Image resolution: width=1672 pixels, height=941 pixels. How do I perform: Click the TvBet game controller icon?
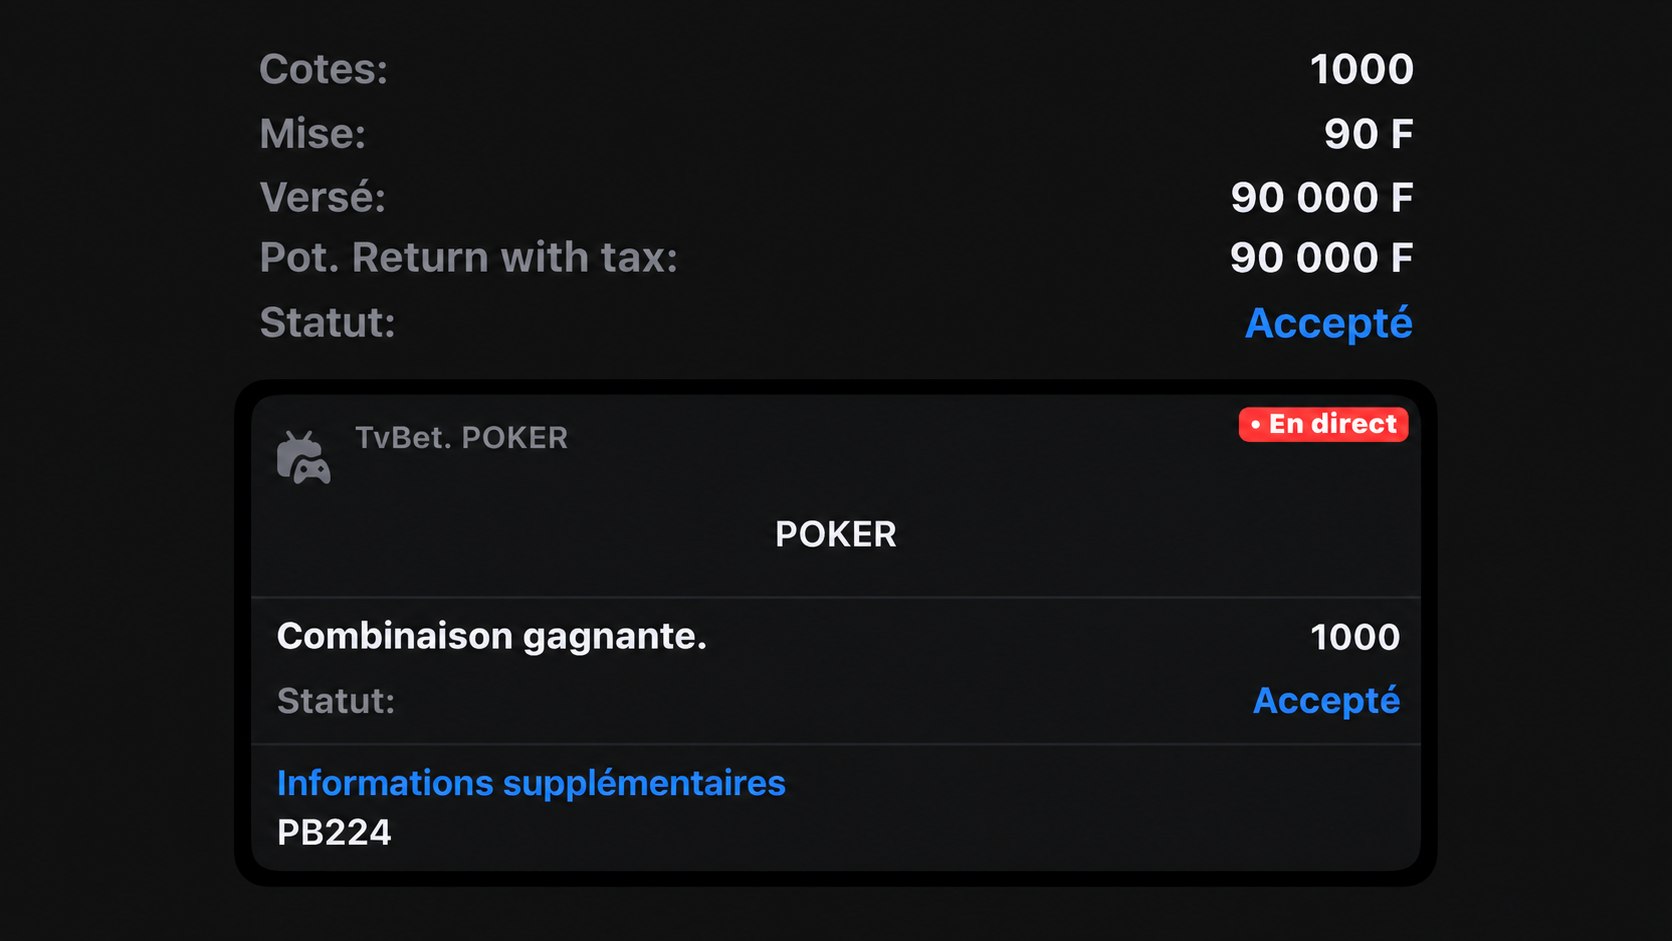(303, 458)
